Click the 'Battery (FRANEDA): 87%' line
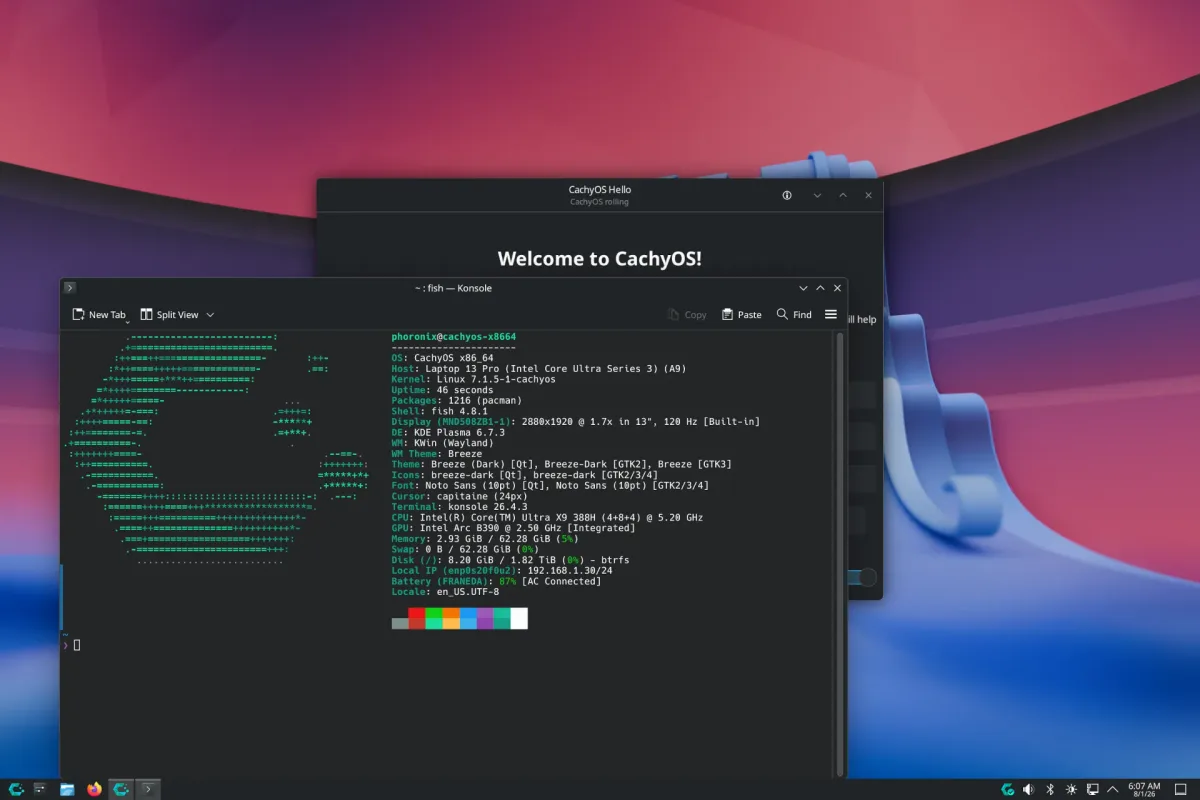The image size is (1200, 800). [x=496, y=581]
